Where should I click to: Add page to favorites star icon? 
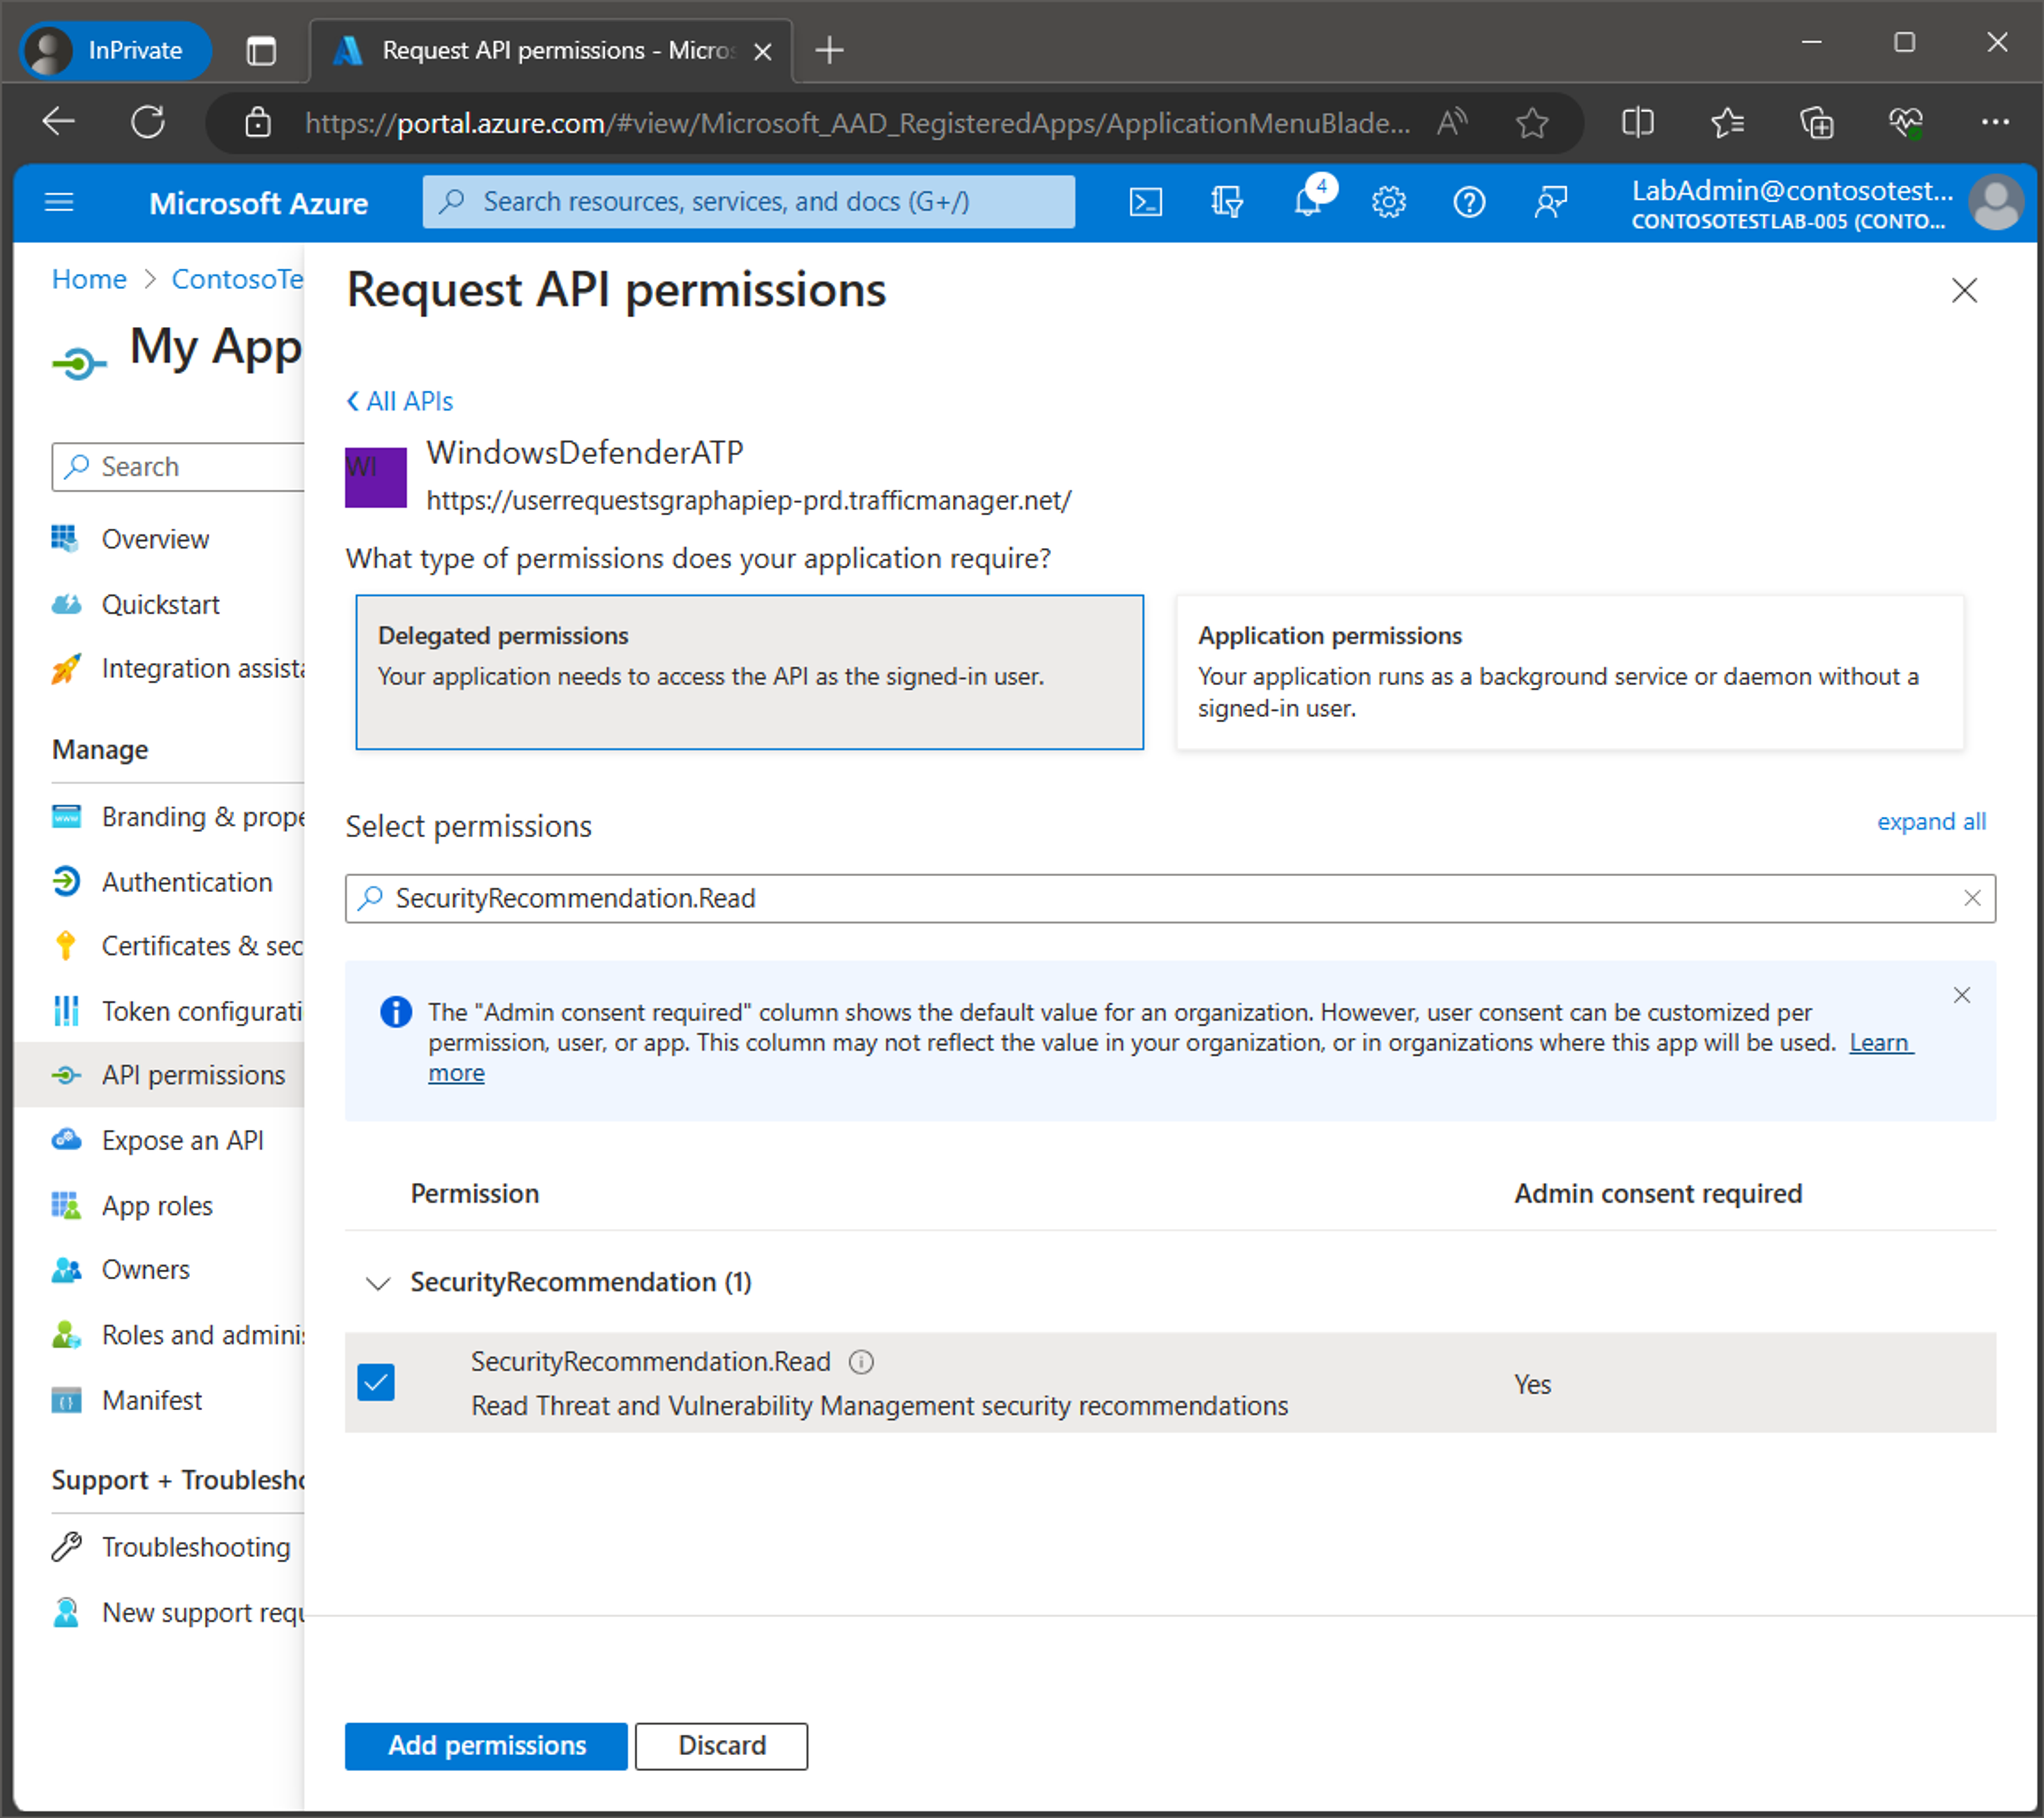1532,123
